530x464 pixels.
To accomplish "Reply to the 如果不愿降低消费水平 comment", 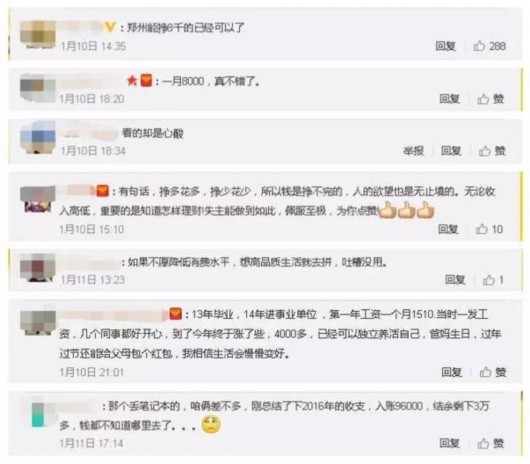I will [455, 279].
